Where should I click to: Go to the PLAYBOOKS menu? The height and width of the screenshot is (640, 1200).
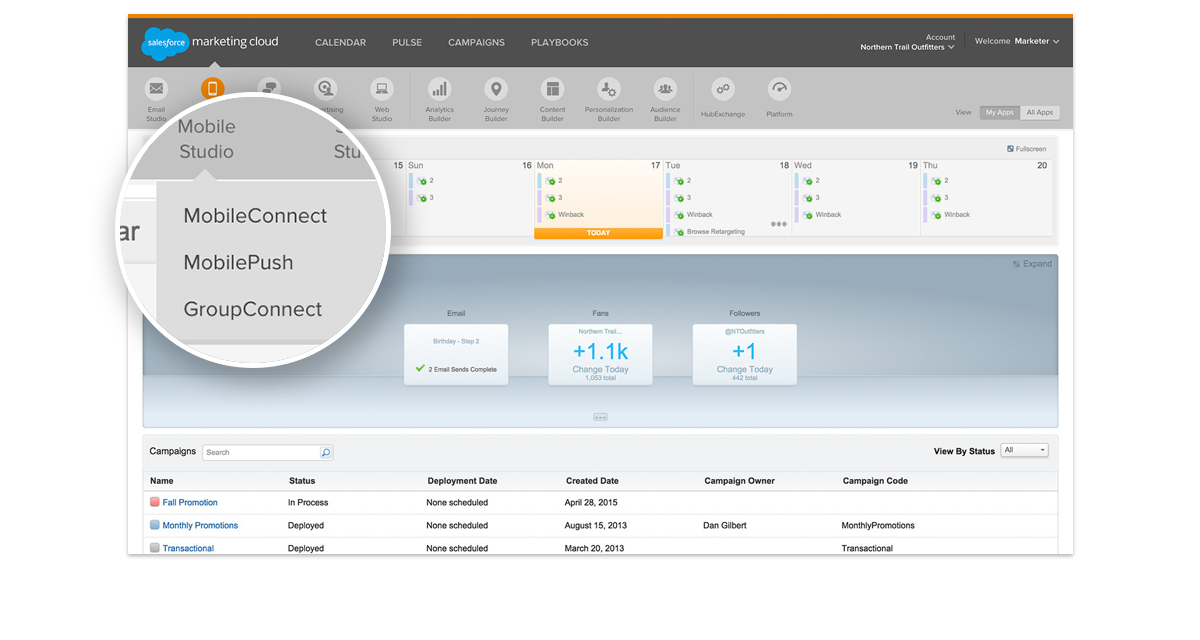(x=560, y=42)
